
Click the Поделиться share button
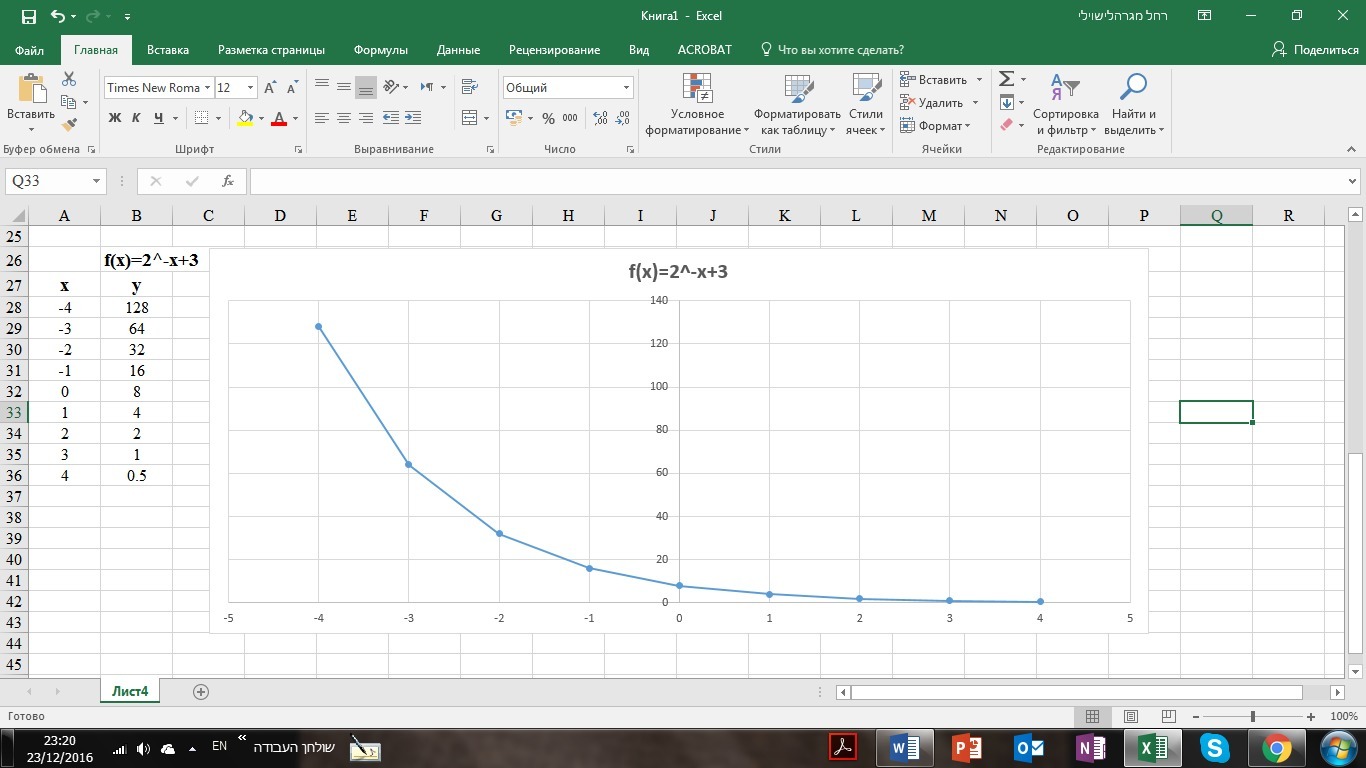click(1315, 50)
